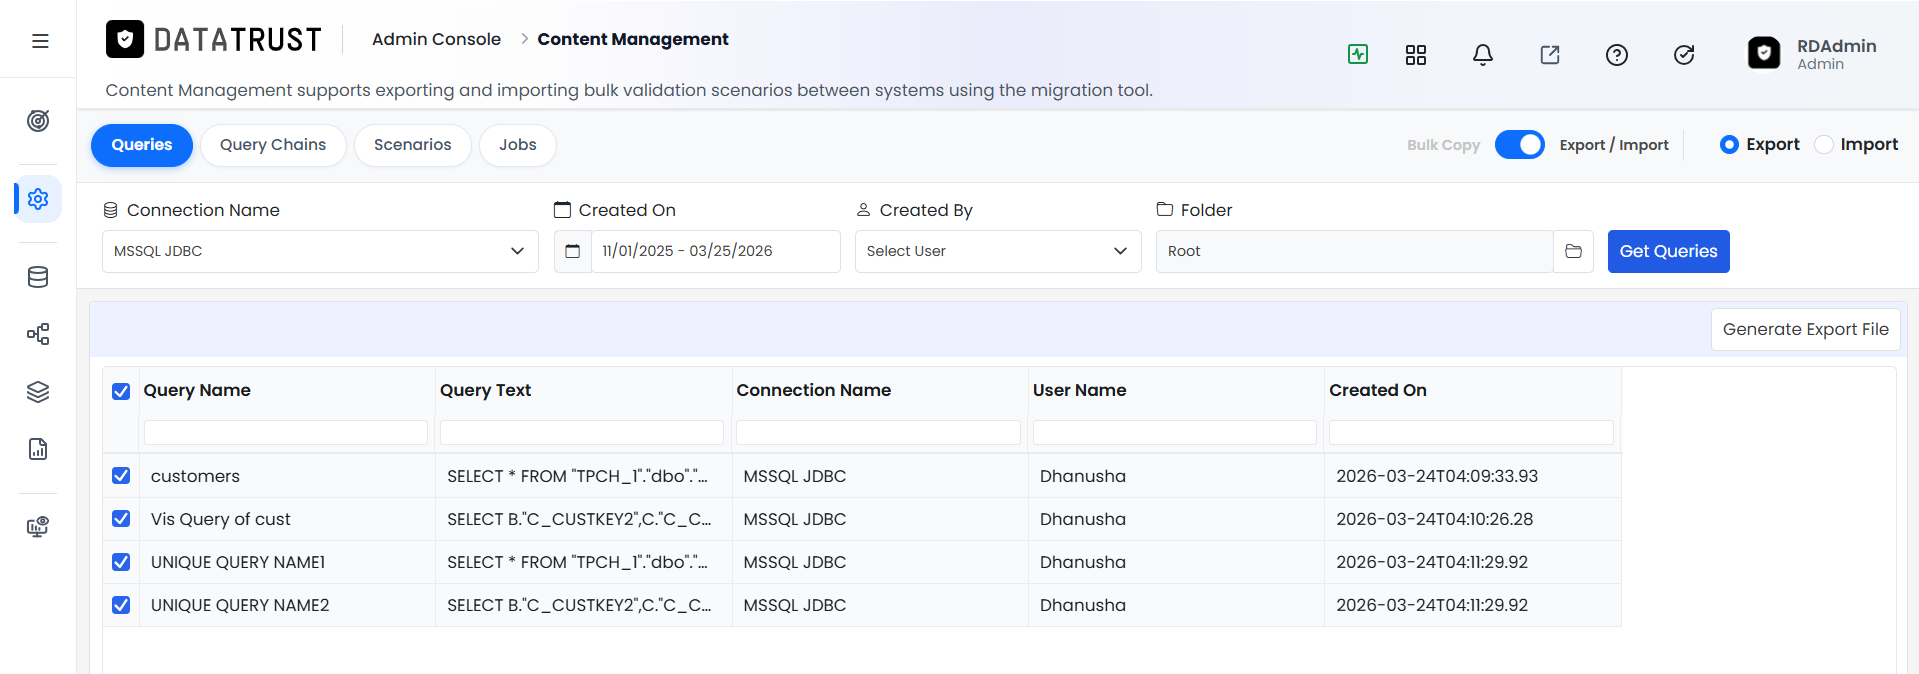The image size is (1919, 674).
Task: Click the refresh check icon in header
Action: coord(1684,55)
